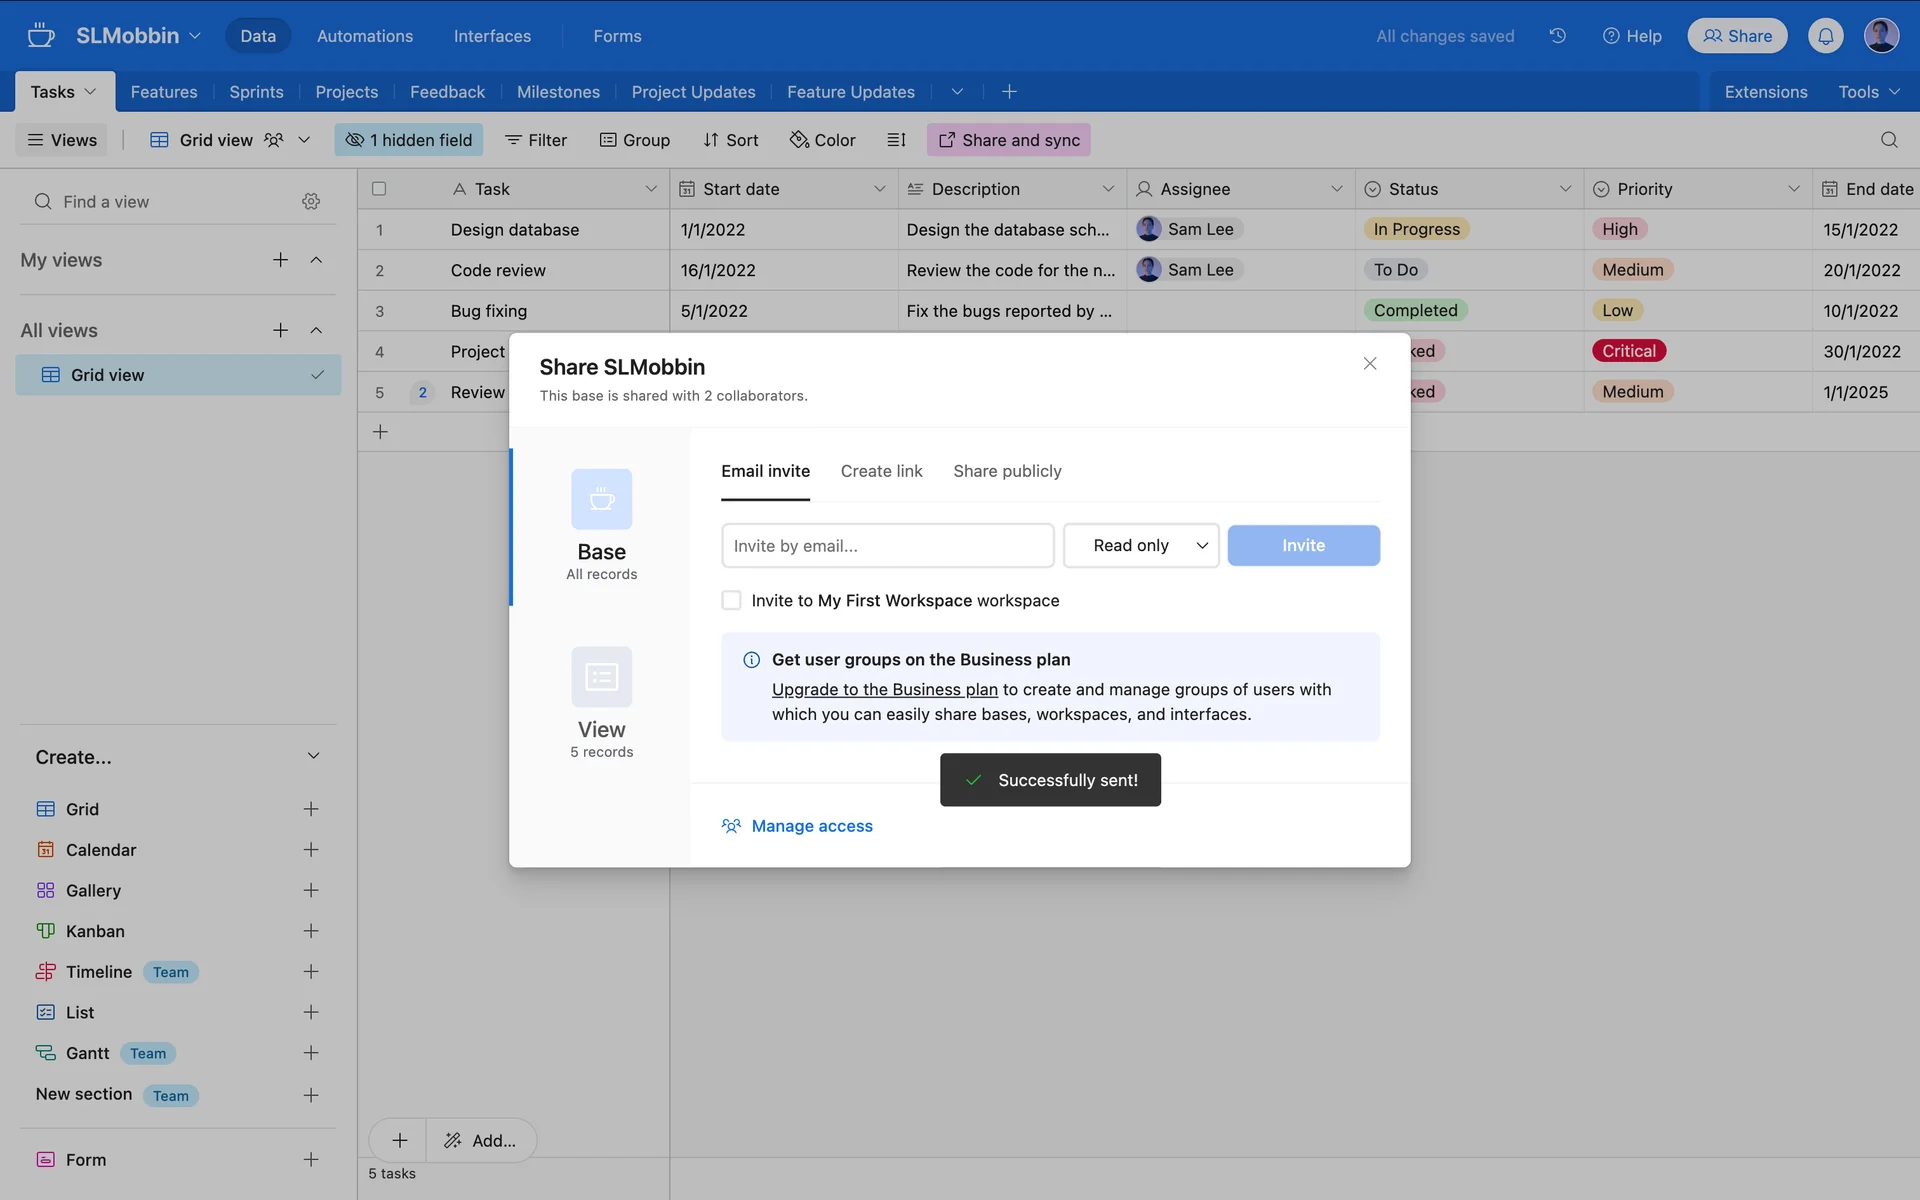Open the Milestones table tab
Image resolution: width=1920 pixels, height=1200 pixels.
click(x=558, y=92)
